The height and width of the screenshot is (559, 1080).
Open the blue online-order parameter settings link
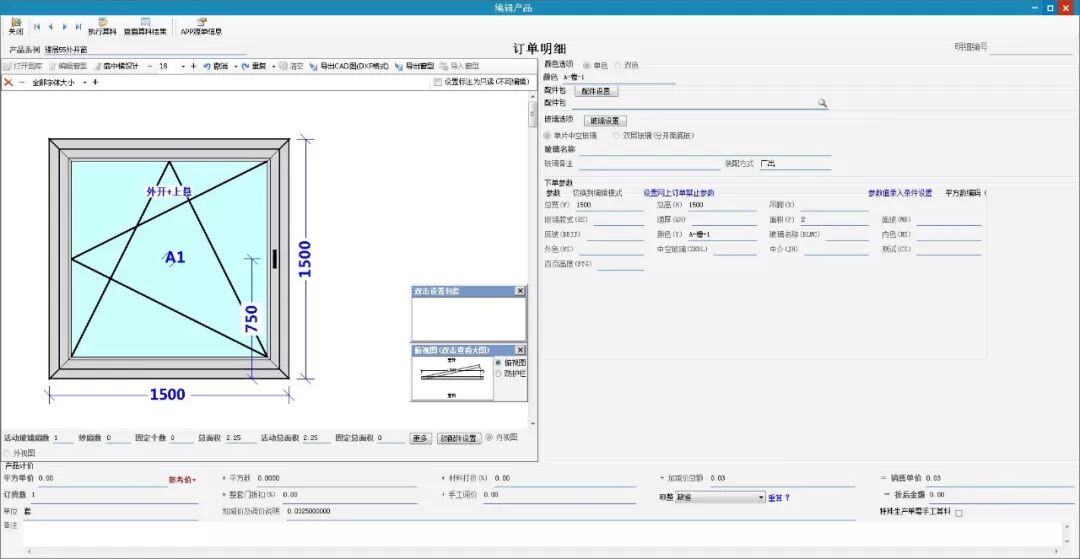[678, 193]
